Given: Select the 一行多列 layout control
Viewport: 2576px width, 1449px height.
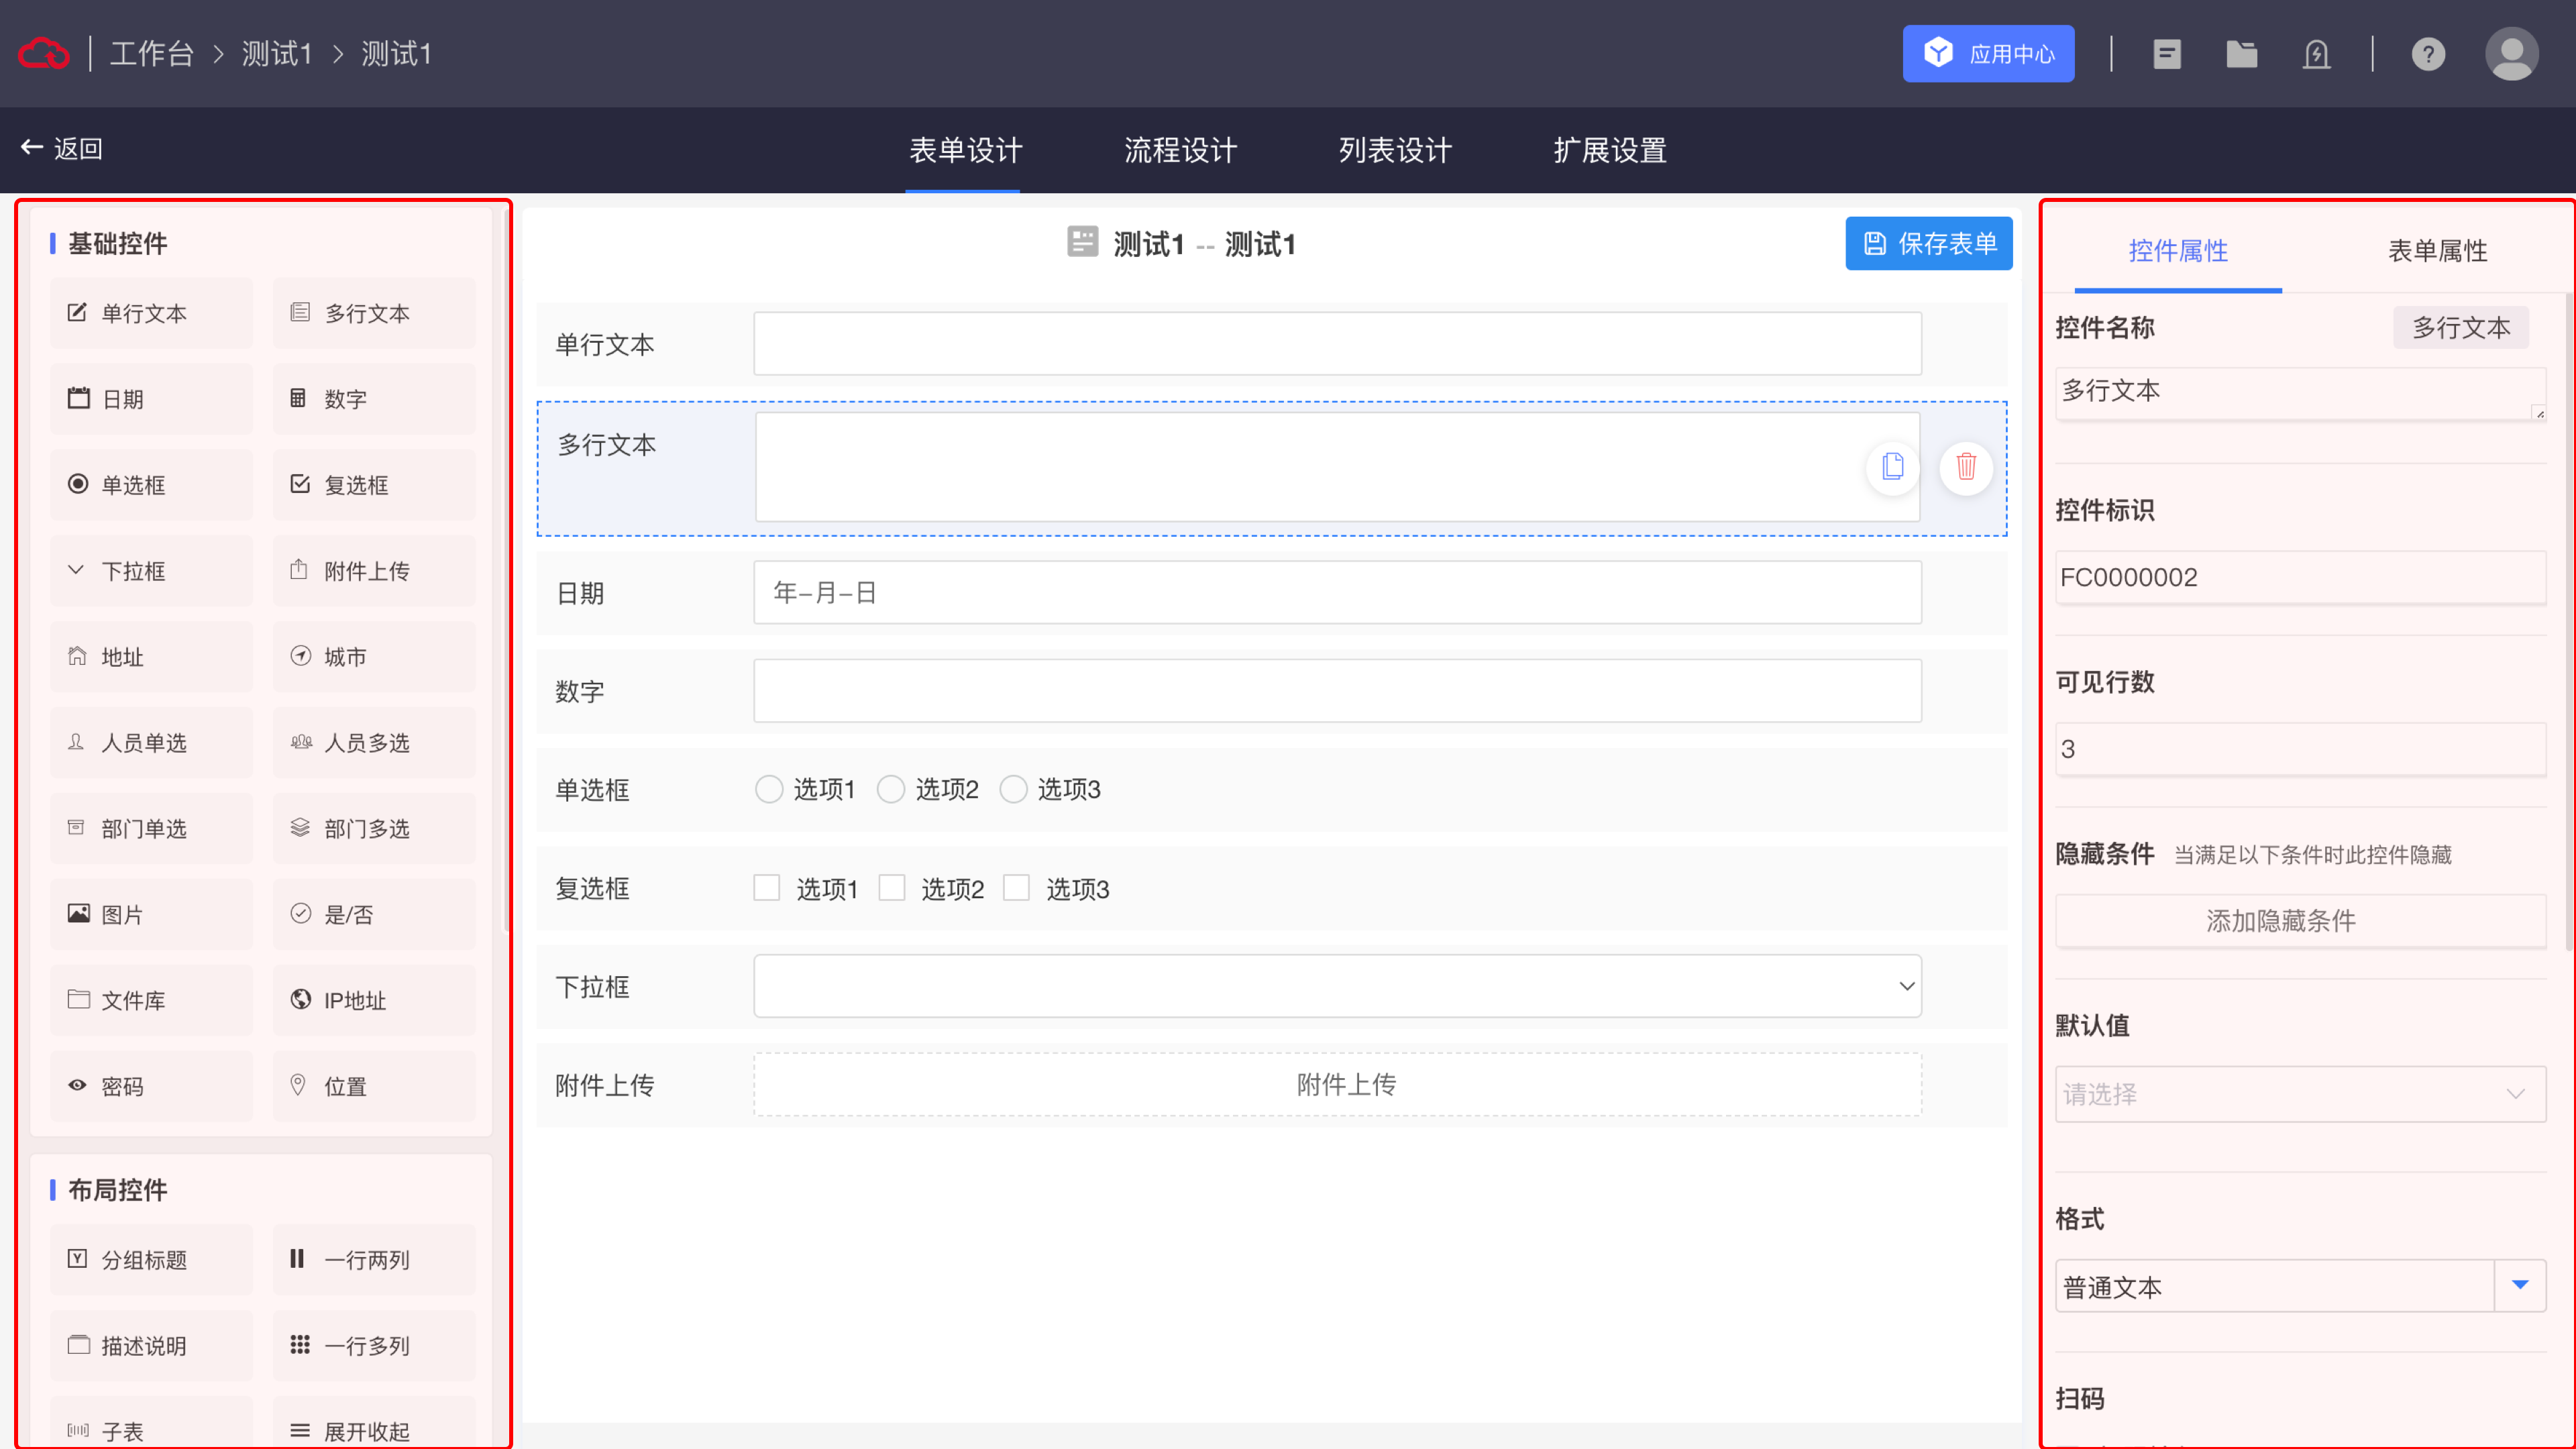Looking at the screenshot, I should click(374, 1346).
